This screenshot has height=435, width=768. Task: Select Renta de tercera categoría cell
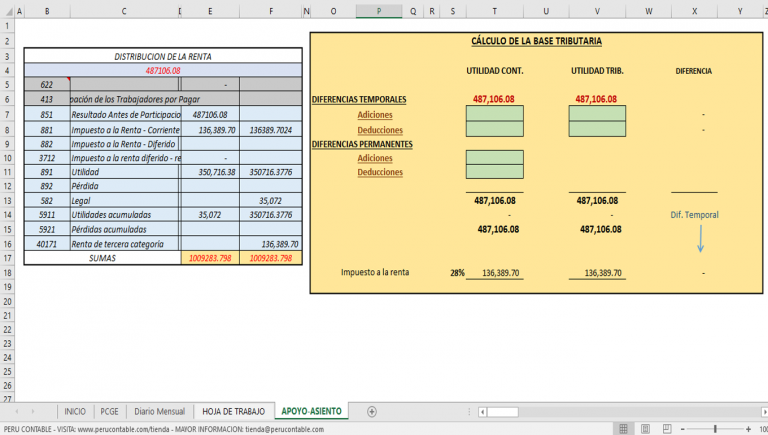(125, 244)
